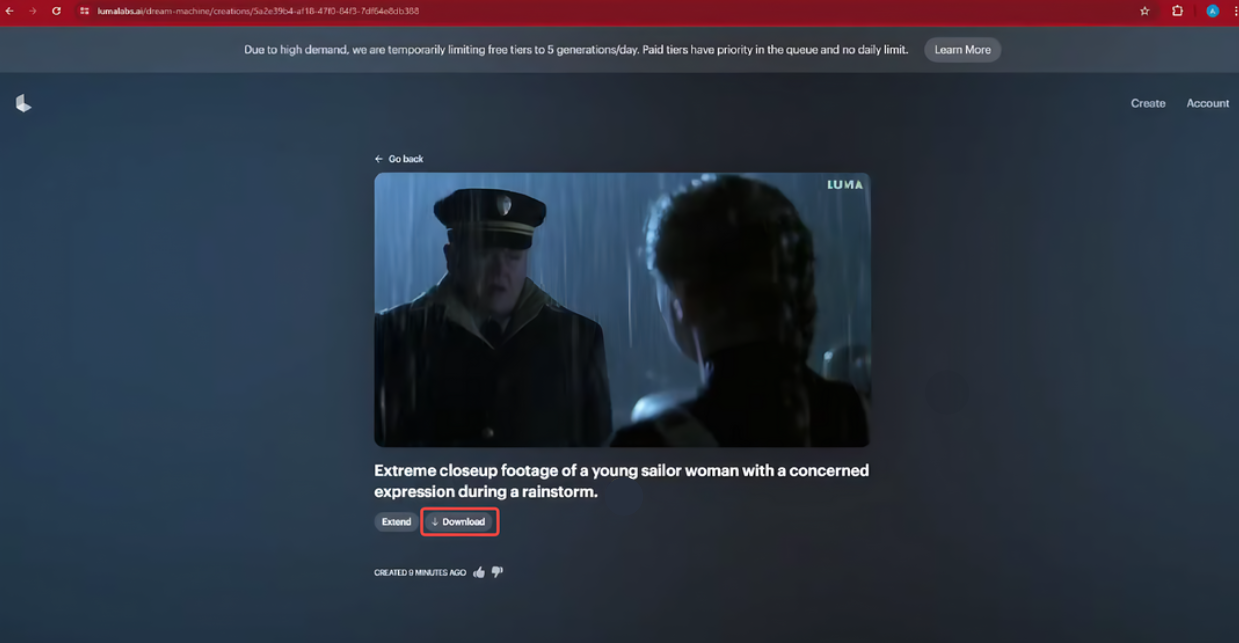
Task: Click the browser forward navigation arrow
Action: coord(34,12)
